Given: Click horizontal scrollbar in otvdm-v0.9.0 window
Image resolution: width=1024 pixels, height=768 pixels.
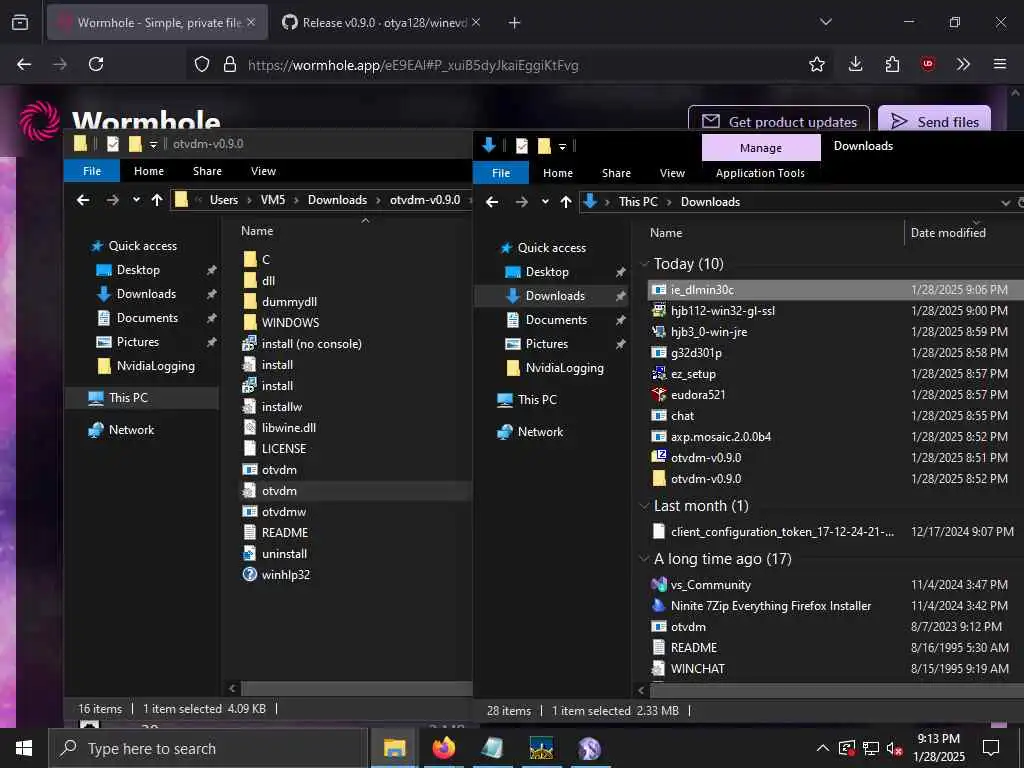Looking at the screenshot, I should coord(356,688).
